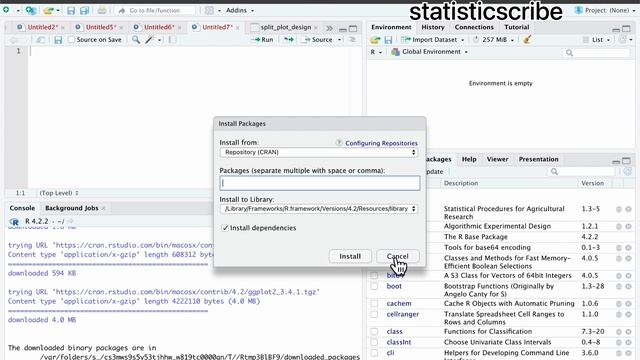Open the Install from Repository (CRAN) dropdown

(319, 152)
